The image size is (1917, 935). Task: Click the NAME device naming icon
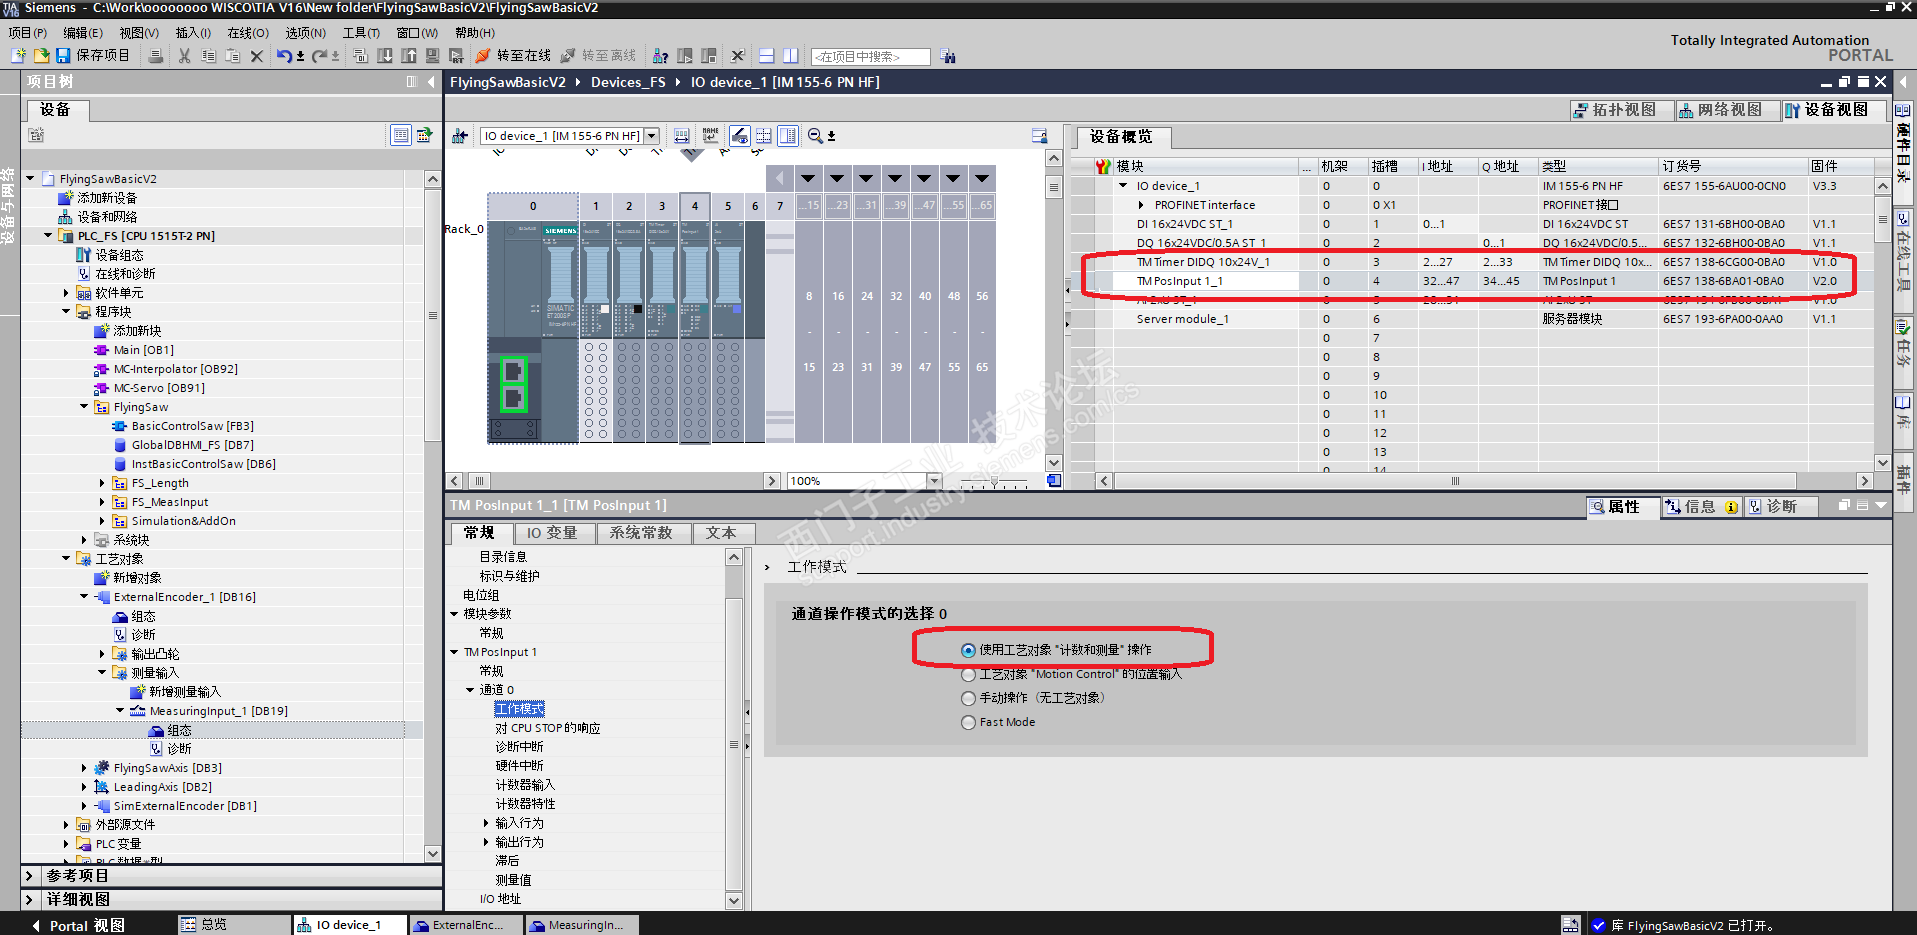(x=710, y=136)
